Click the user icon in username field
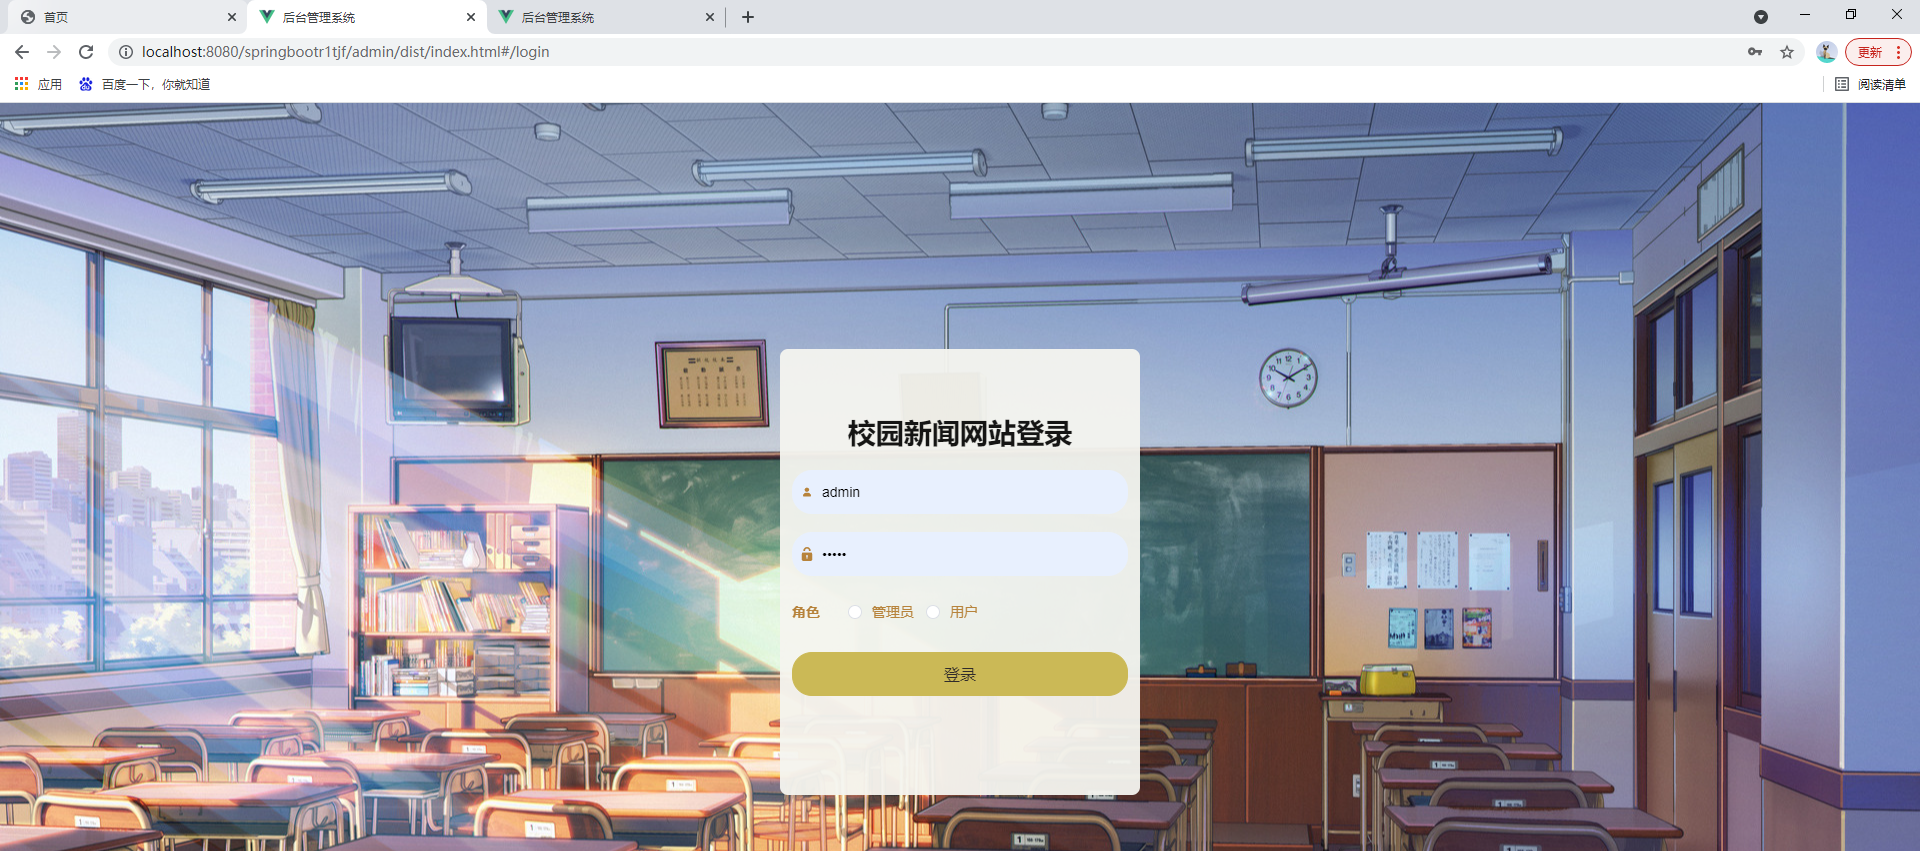The height and width of the screenshot is (851, 1920). 807,492
